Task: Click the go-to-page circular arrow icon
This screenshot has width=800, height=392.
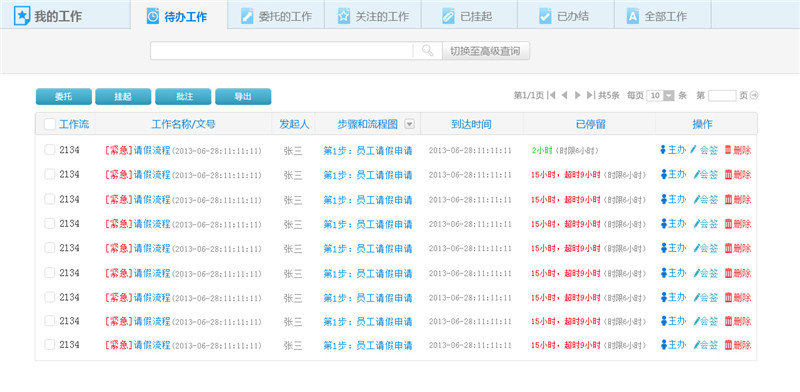Action: point(754,95)
